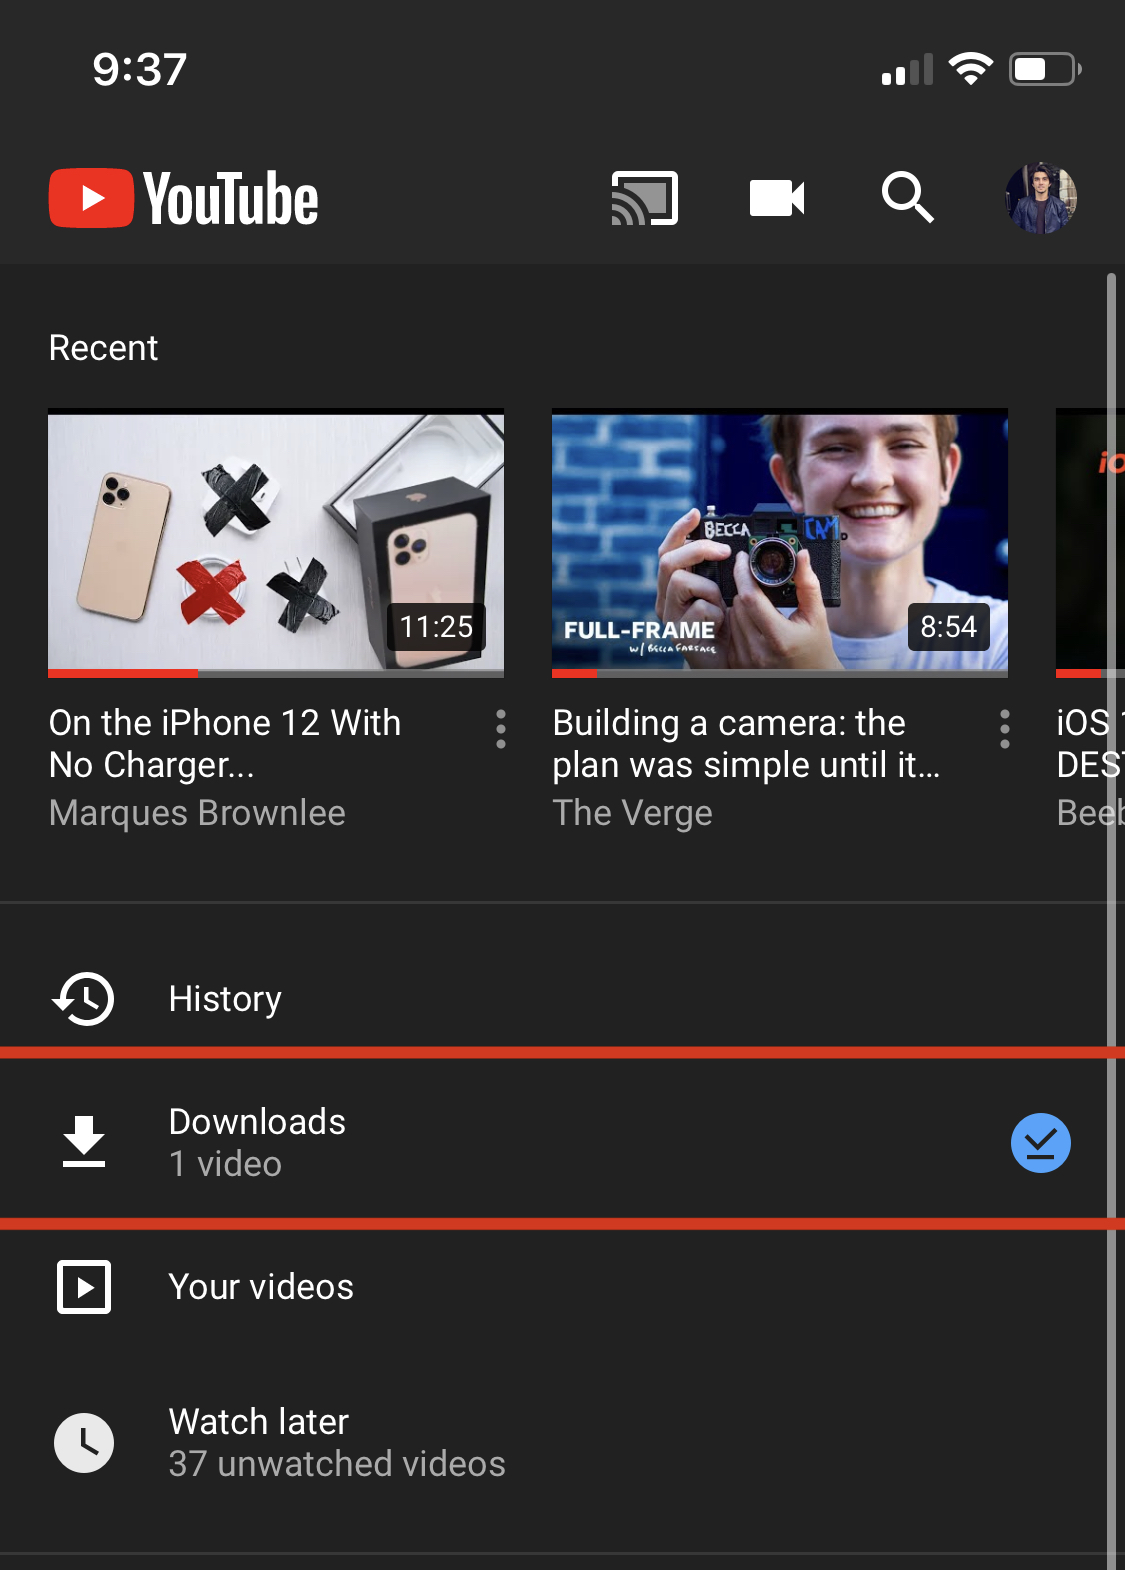Tap the 11:25 duration badge
Image resolution: width=1125 pixels, height=1570 pixels.
436,627
